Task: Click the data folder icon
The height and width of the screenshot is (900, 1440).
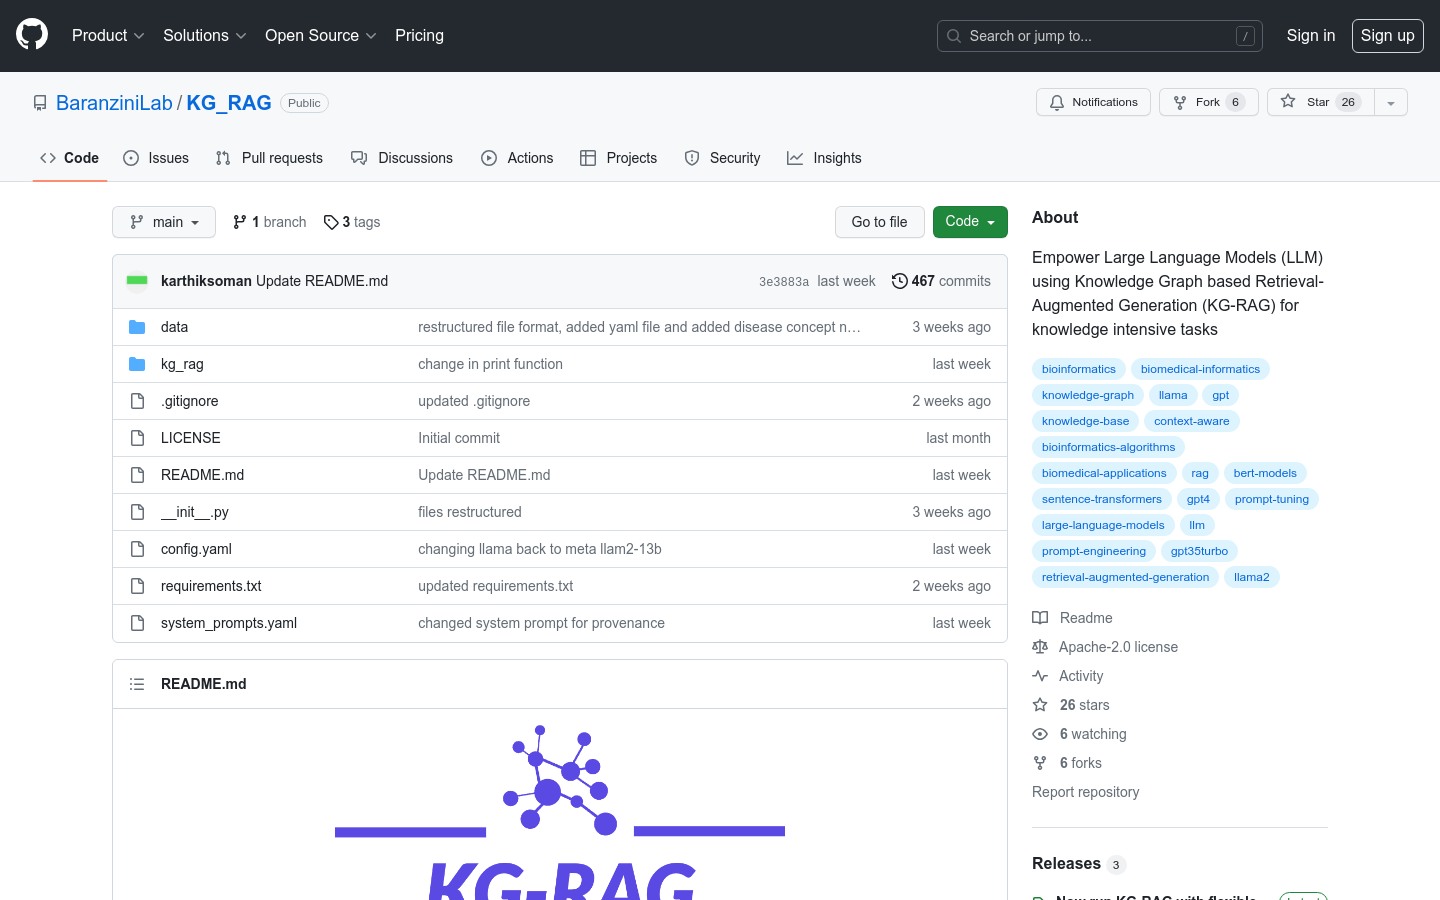Action: pyautogui.click(x=137, y=326)
